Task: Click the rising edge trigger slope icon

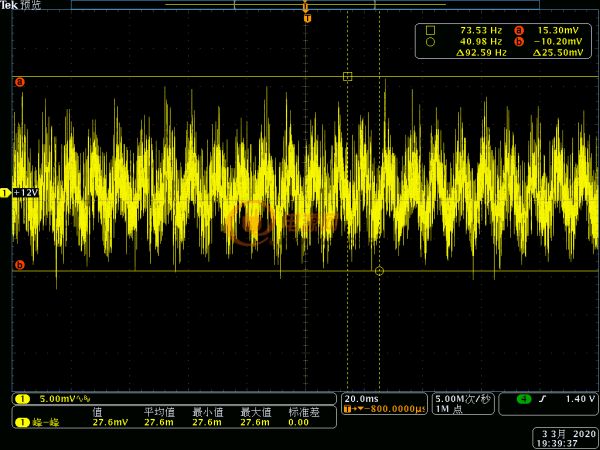Action: point(542,399)
